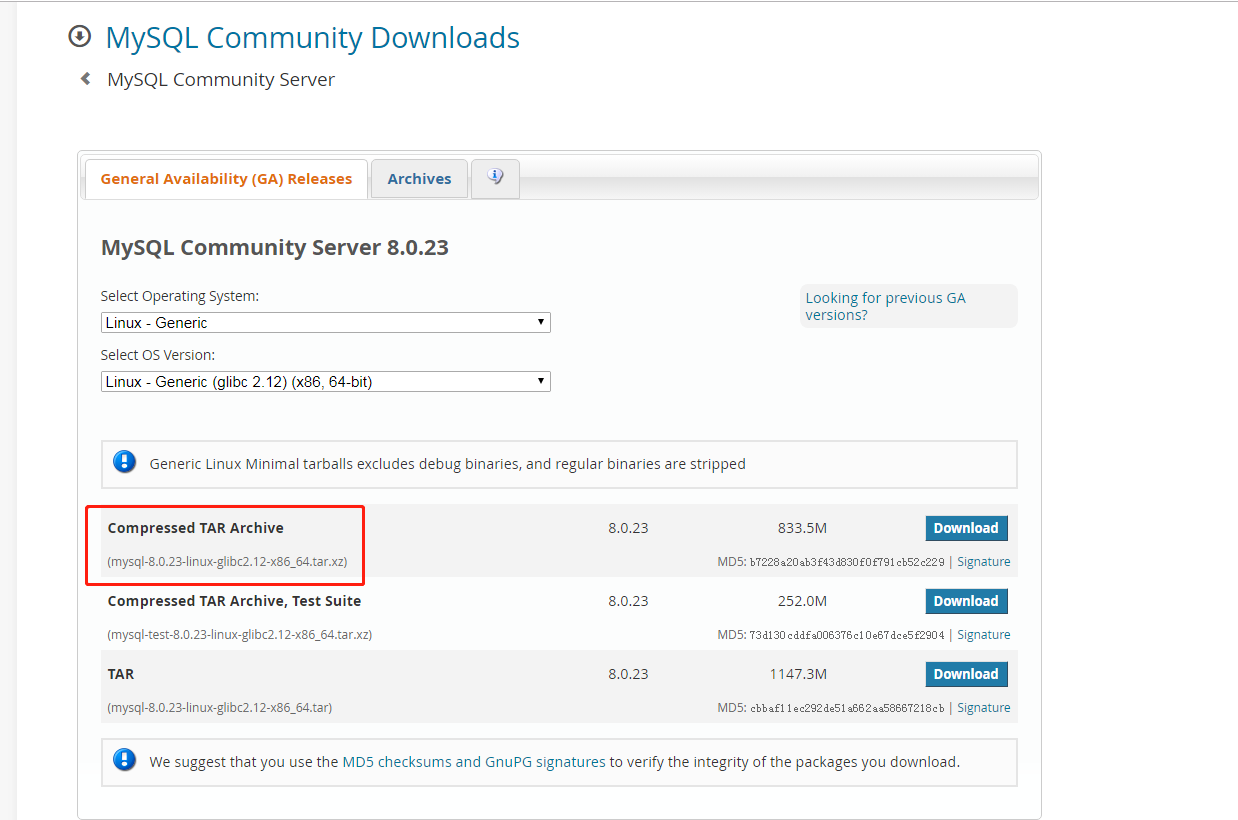This screenshot has height=820, width=1238.
Task: Select filename mysql-test-8.0.23-linux-glibc2.12-x86_64.tar.xz
Action: [x=240, y=635]
